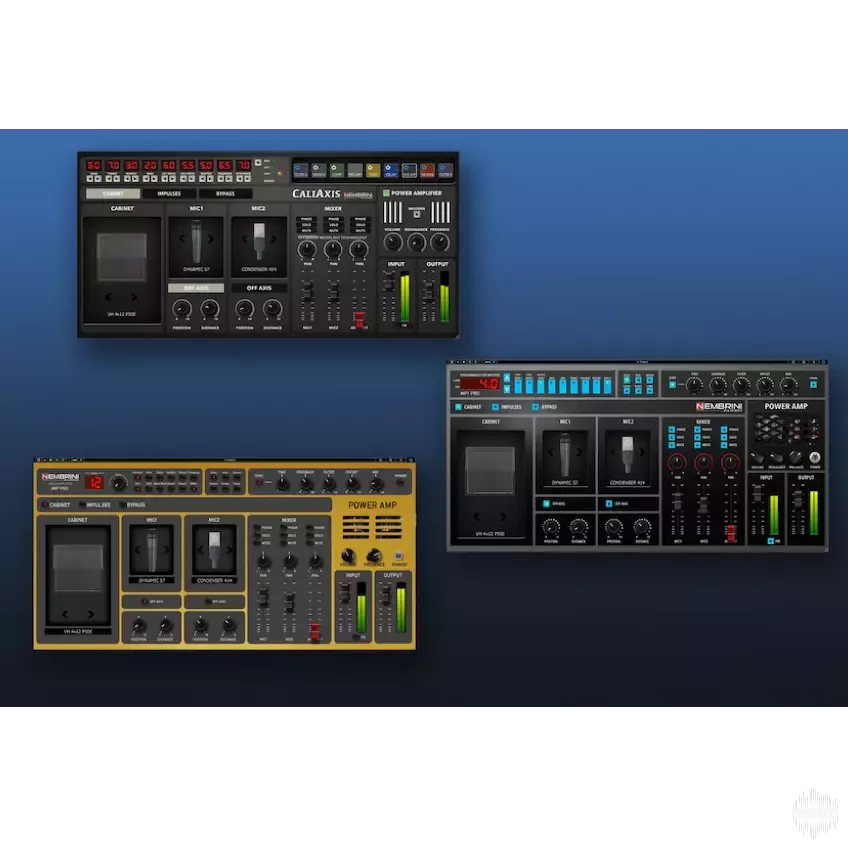Viewport: 848px width, 848px height.
Task: Open the Impulses tab in CaliAxis
Action: click(x=169, y=194)
